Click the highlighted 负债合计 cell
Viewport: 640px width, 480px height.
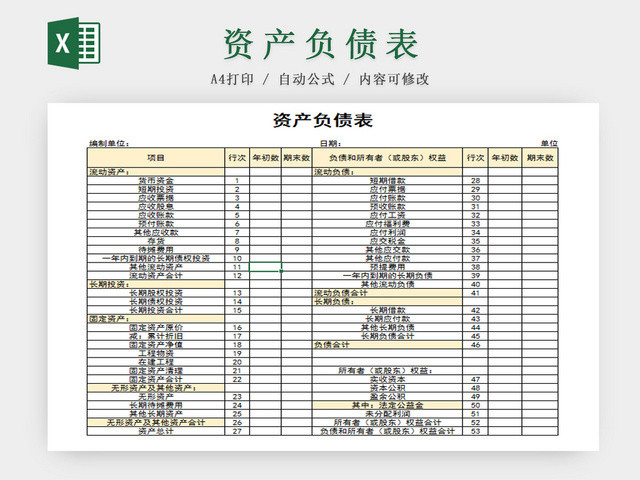(387, 344)
